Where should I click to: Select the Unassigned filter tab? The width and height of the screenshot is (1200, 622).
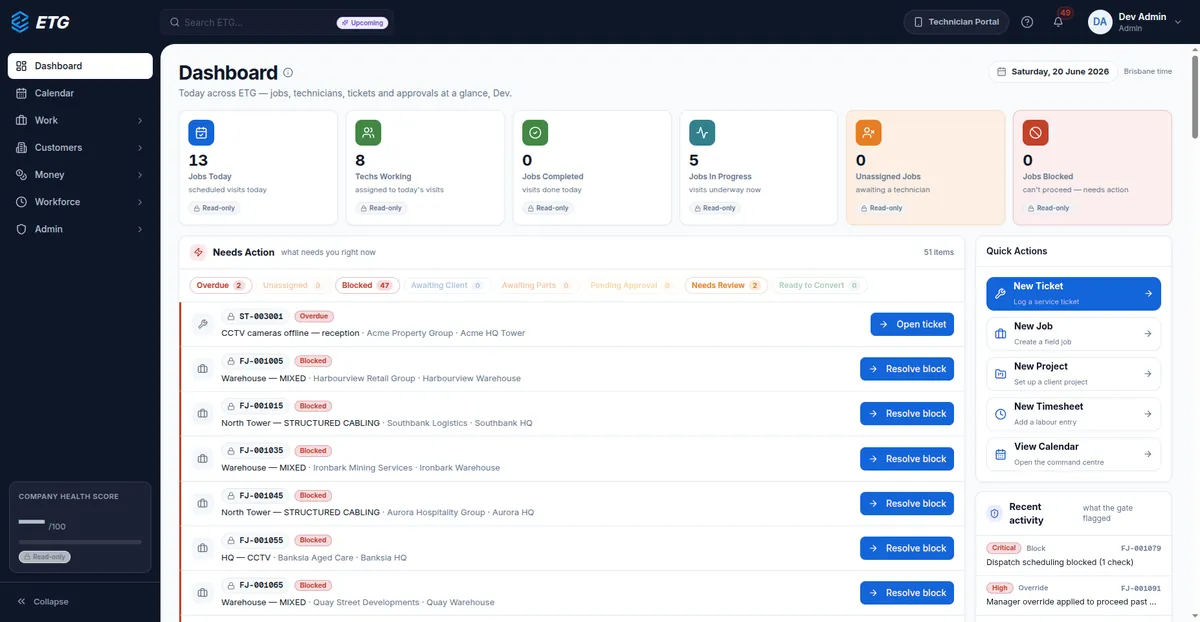[292, 286]
